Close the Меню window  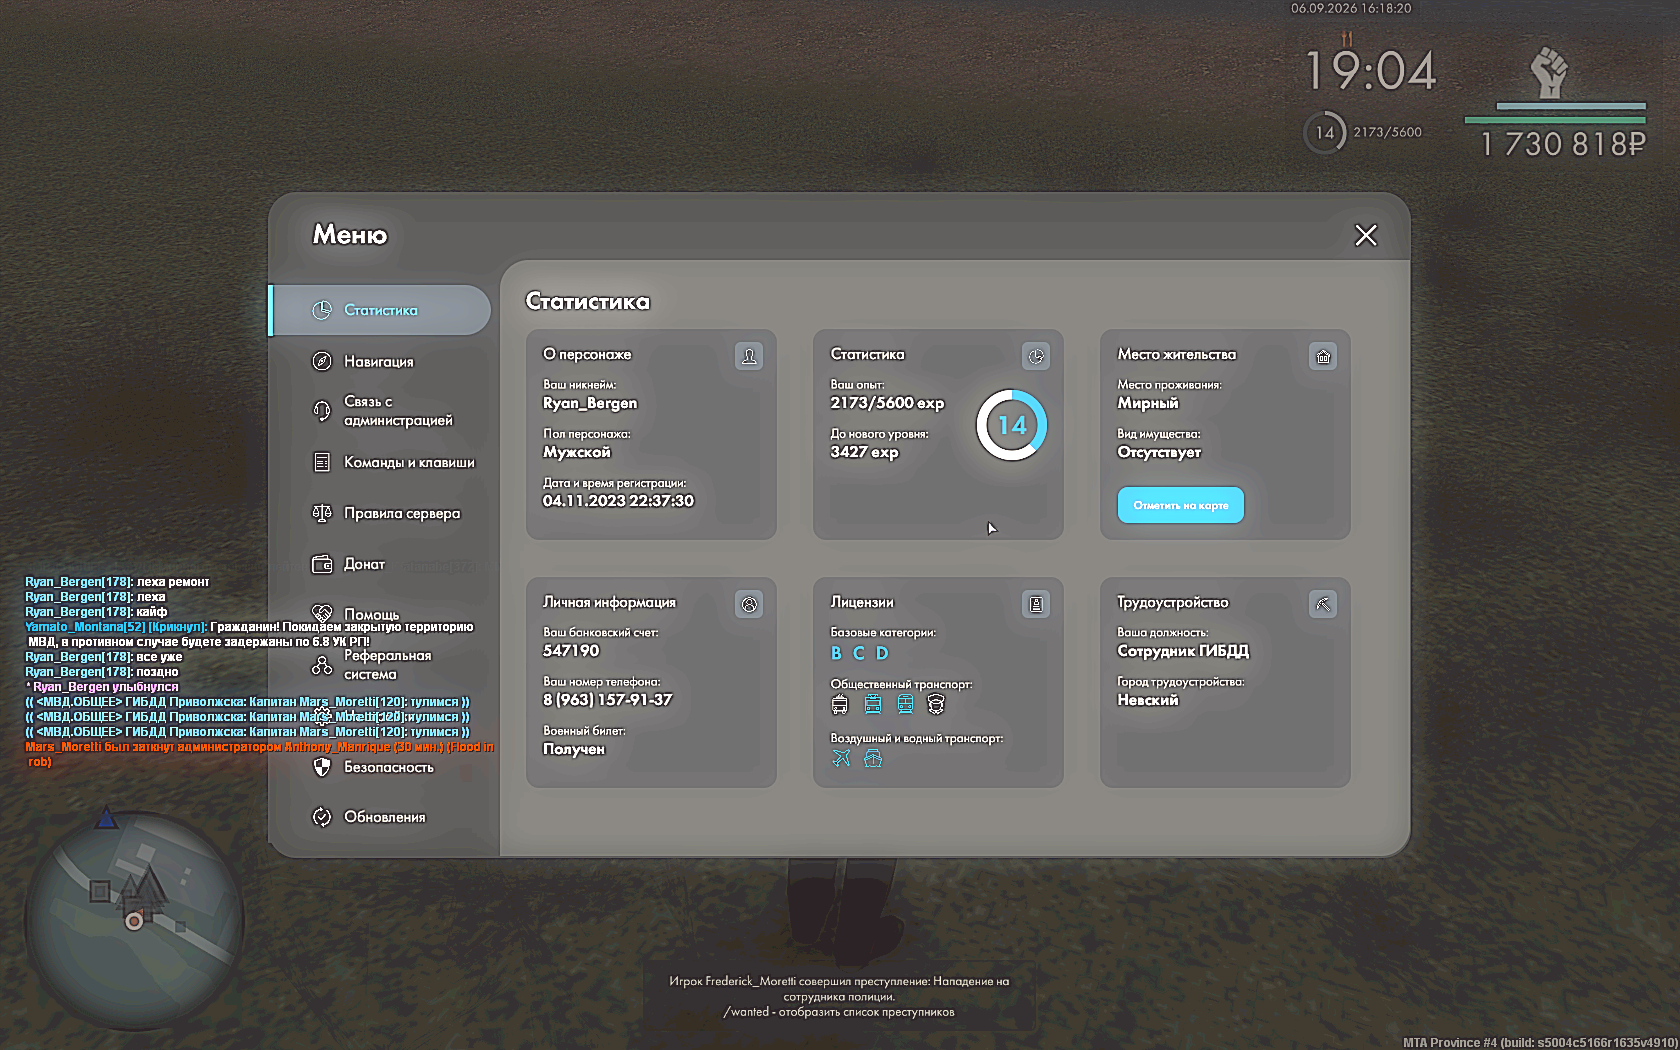pos(1366,235)
